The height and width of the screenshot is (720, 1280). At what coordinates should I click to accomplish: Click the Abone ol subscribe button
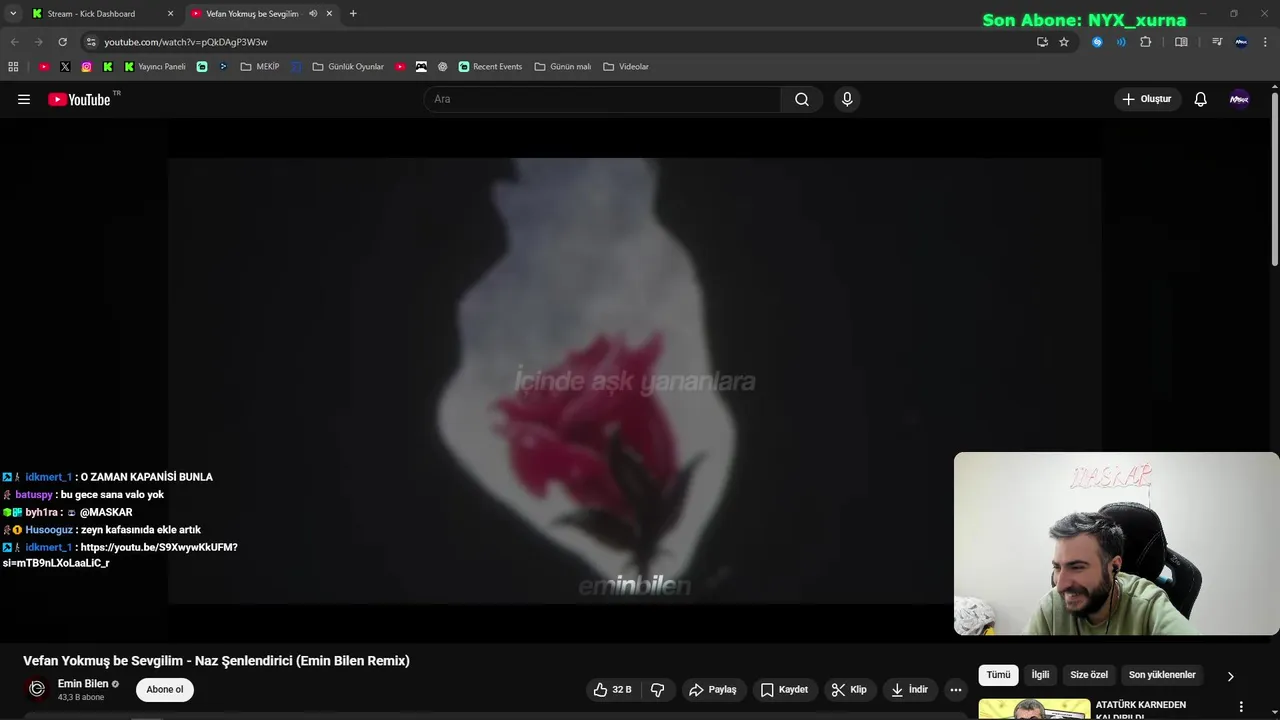(165, 690)
